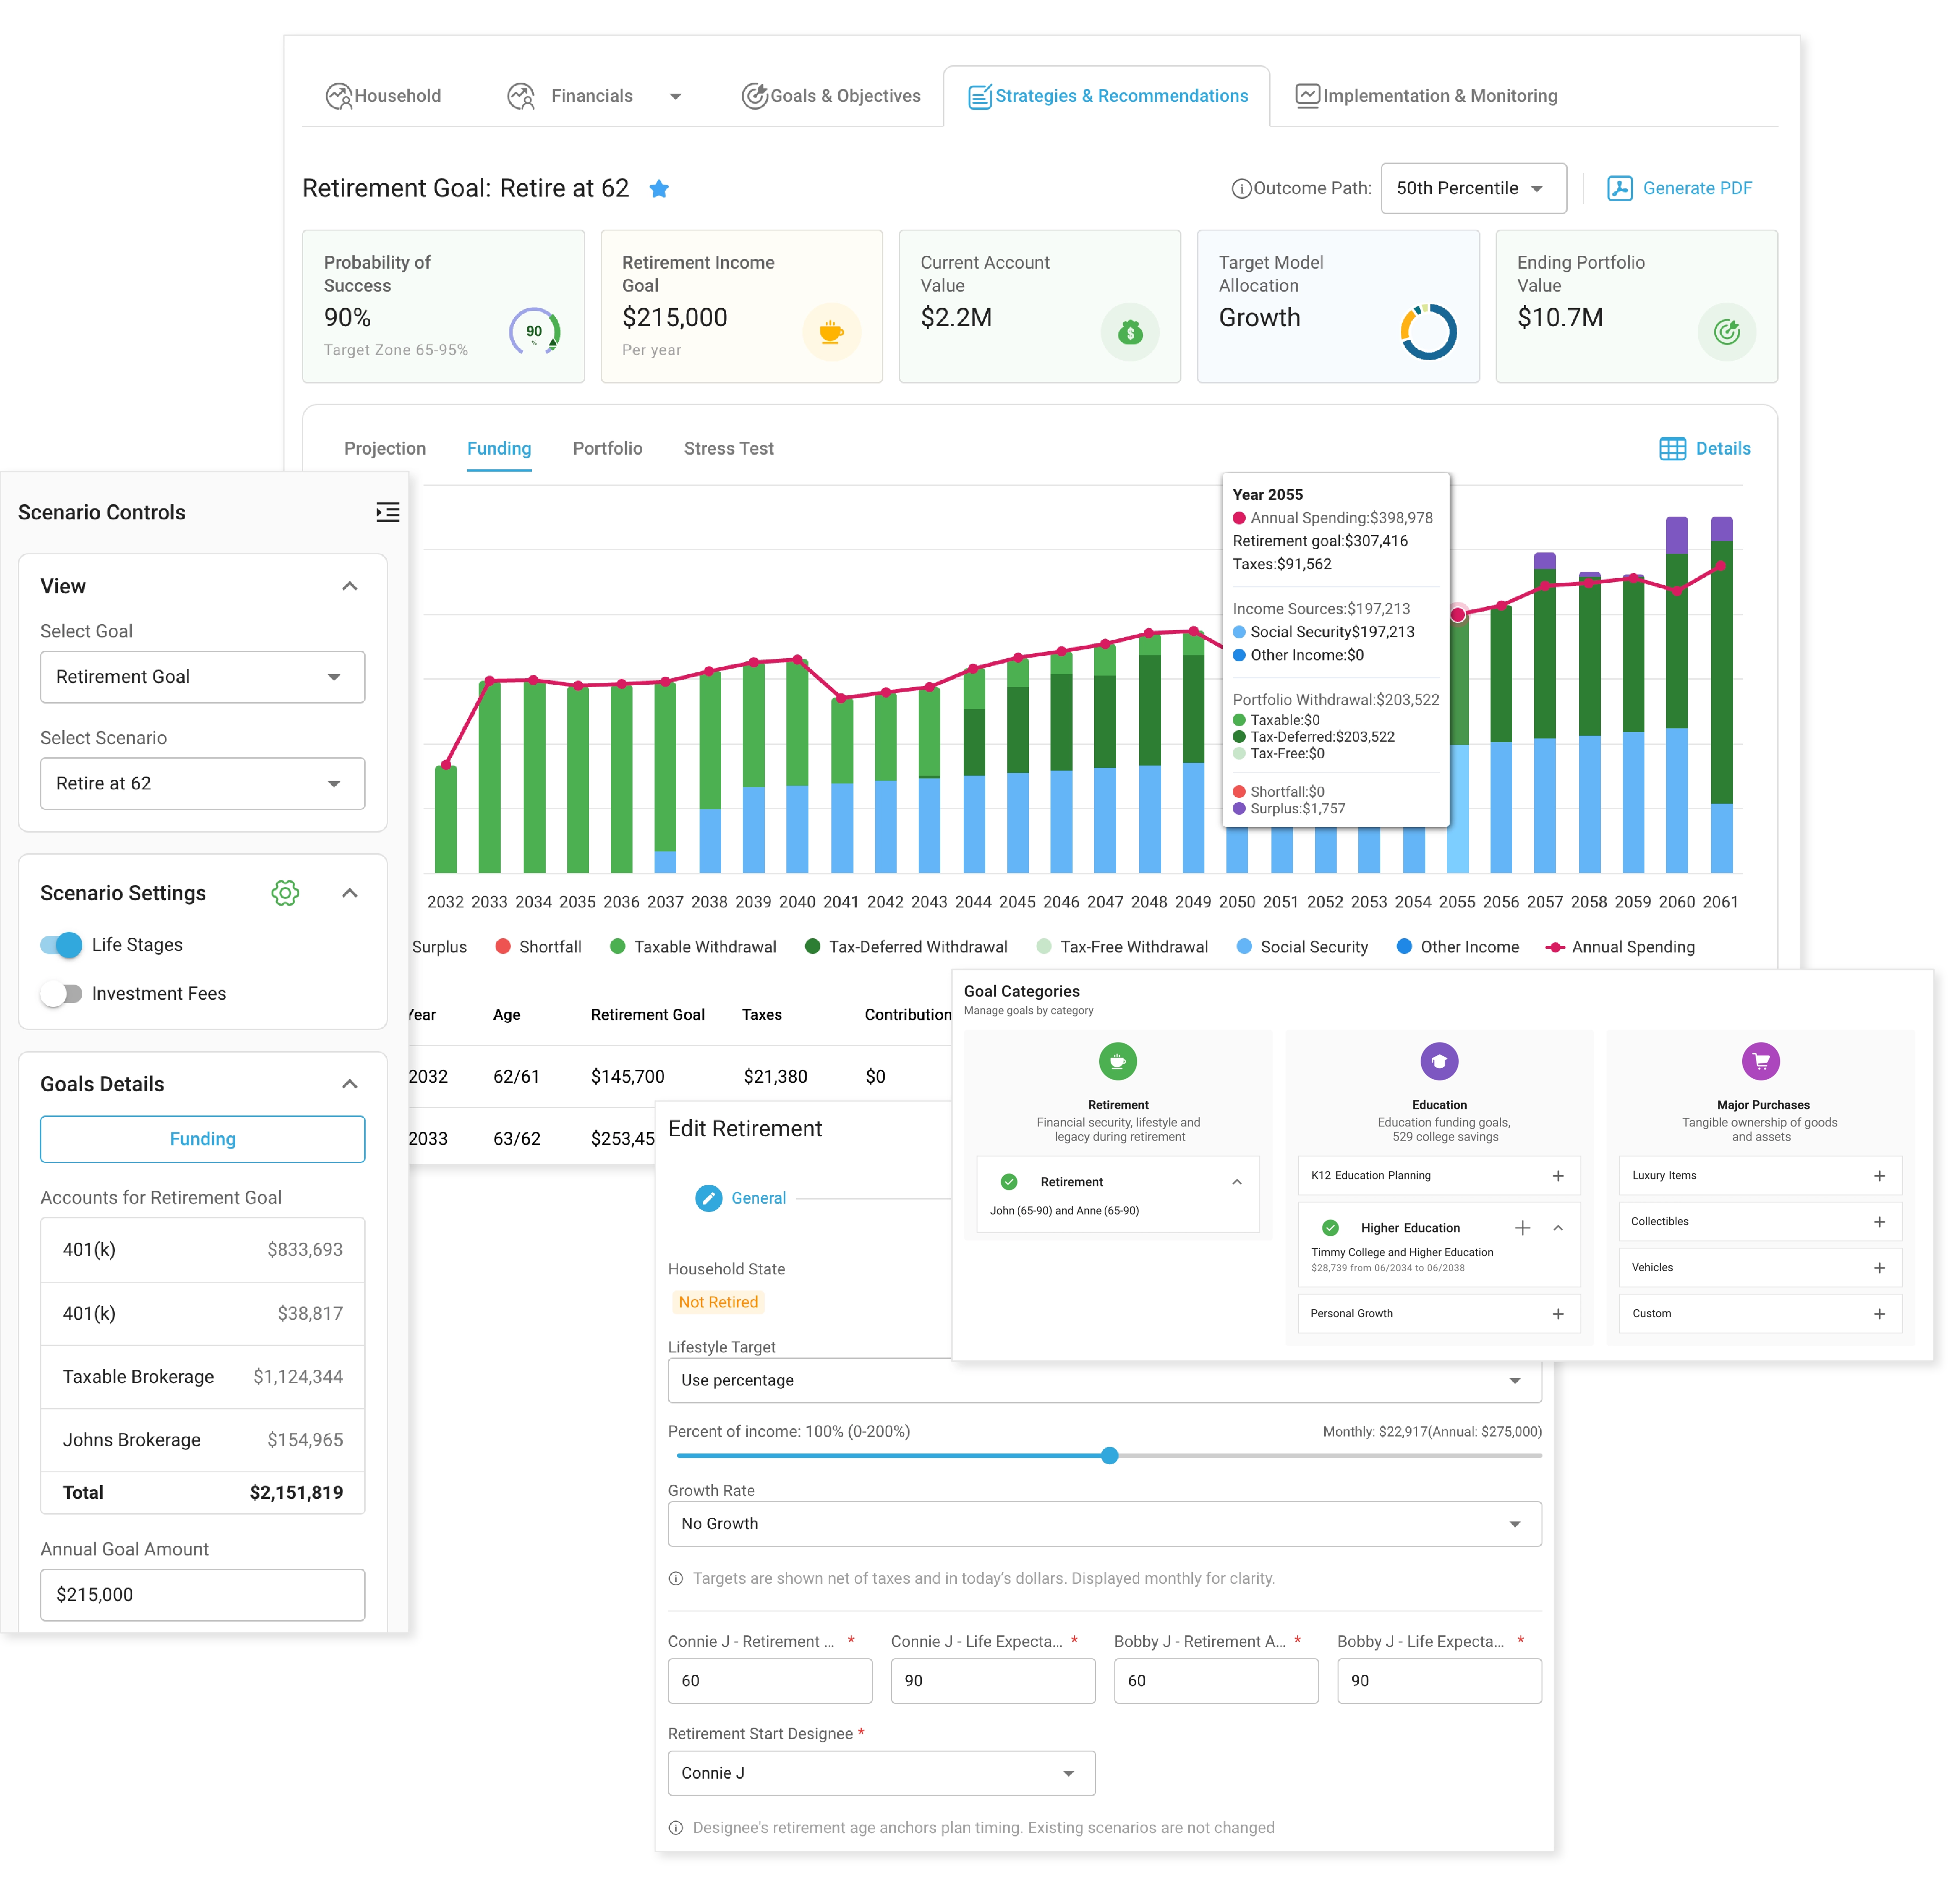The image size is (1960, 1904).
Task: Click the Generate PDF icon
Action: pos(1619,188)
